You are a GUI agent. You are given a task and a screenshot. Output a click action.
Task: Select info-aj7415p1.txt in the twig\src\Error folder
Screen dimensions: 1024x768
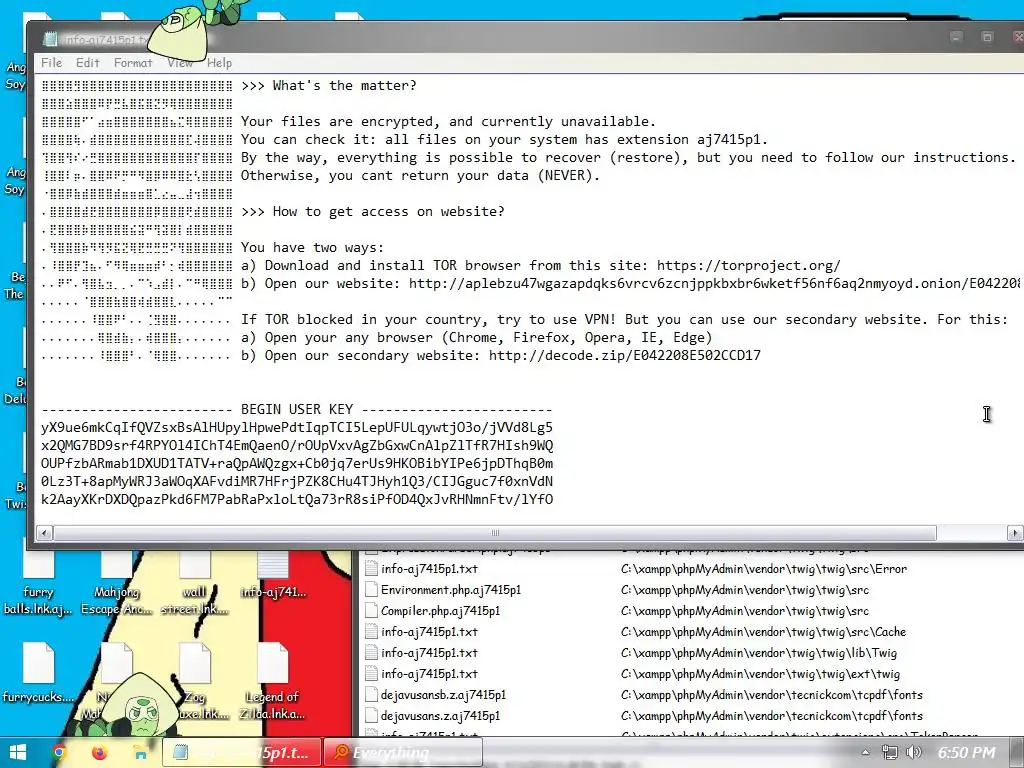pyautogui.click(x=429, y=569)
